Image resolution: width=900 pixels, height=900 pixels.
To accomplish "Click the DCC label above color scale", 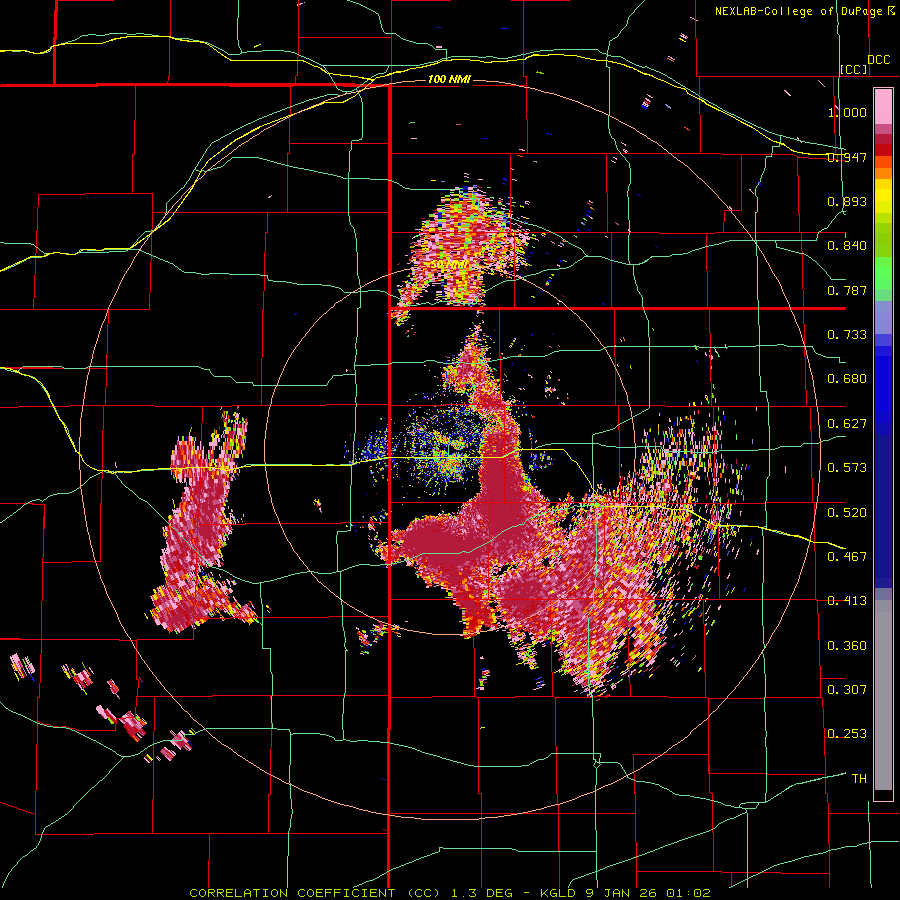I will [878, 60].
